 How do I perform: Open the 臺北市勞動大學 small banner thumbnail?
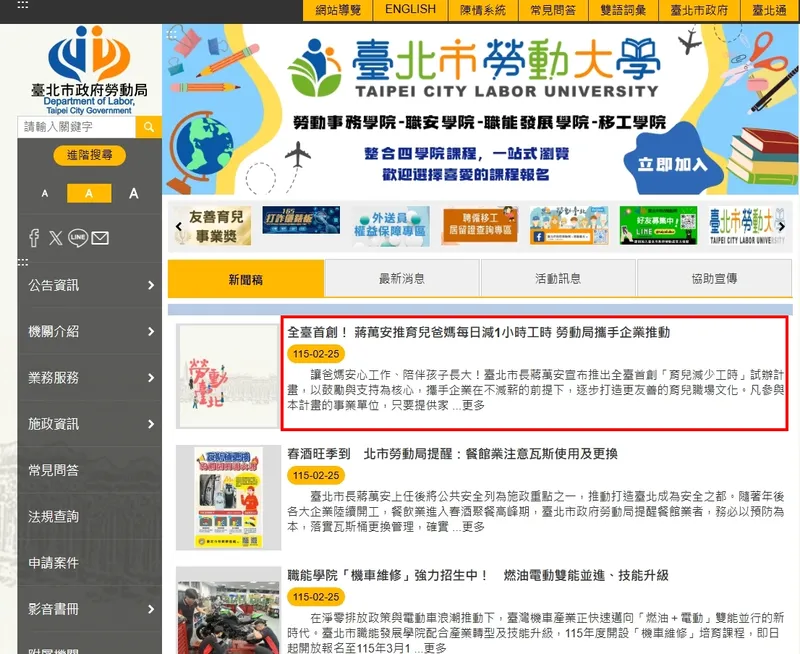pyautogui.click(x=747, y=226)
